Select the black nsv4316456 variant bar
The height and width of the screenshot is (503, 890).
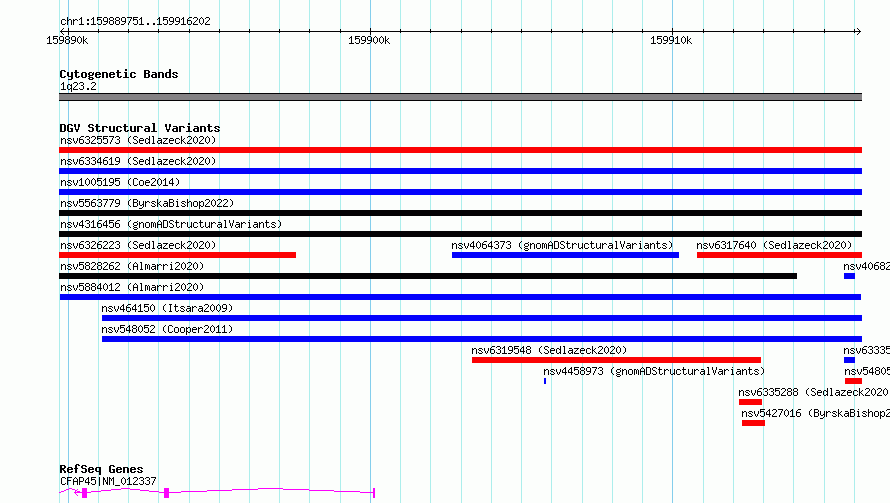[x=460, y=234]
